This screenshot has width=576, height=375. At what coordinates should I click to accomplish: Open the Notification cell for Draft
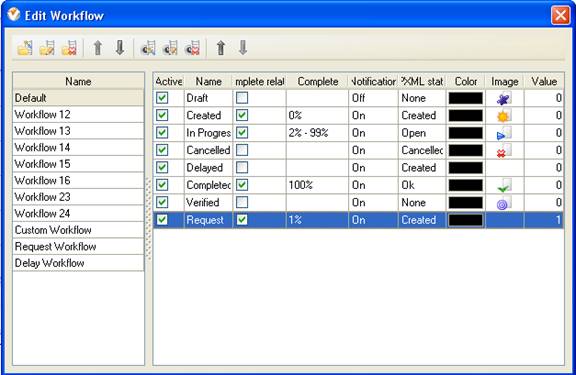point(373,98)
